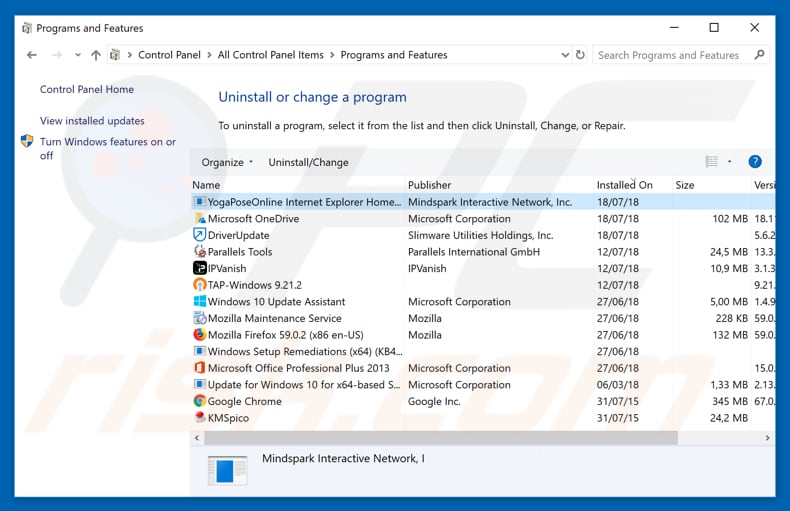
Task: Open Control Panel Home link
Action: pos(87,89)
